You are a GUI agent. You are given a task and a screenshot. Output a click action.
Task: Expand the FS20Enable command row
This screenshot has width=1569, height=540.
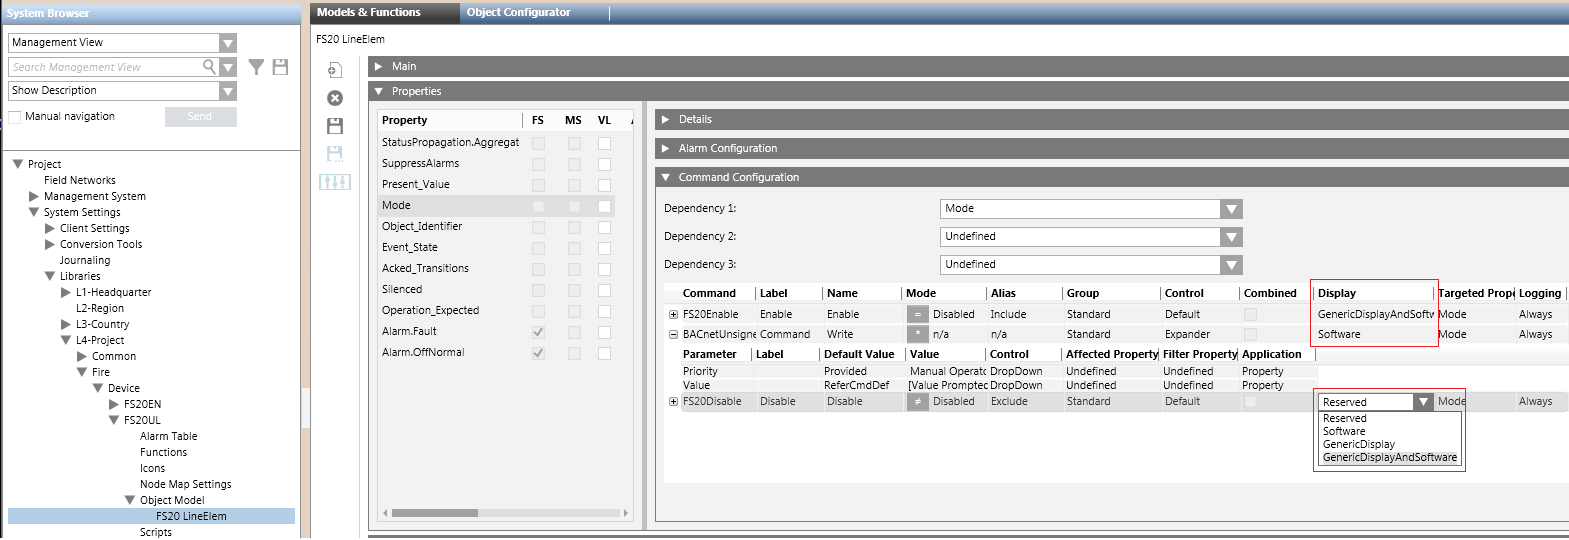[673, 314]
